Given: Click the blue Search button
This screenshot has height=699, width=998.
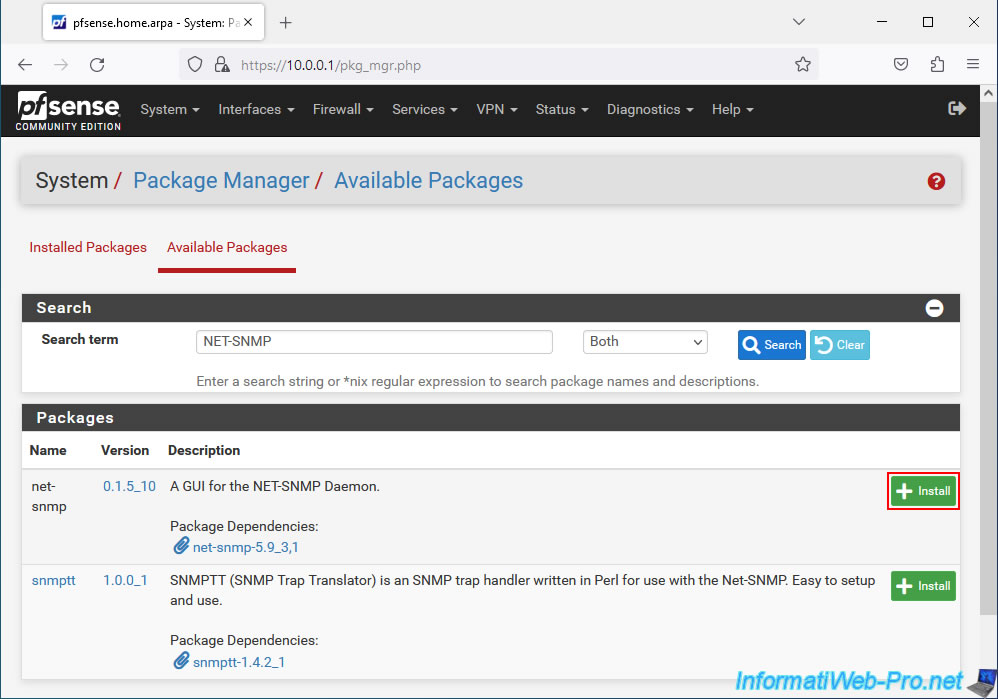Looking at the screenshot, I should [x=771, y=344].
